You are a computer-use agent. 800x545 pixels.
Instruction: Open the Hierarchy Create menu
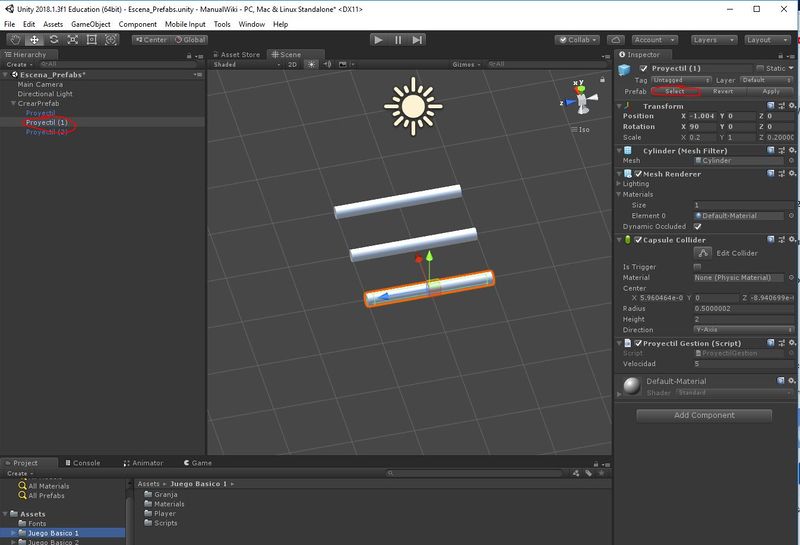pos(19,64)
